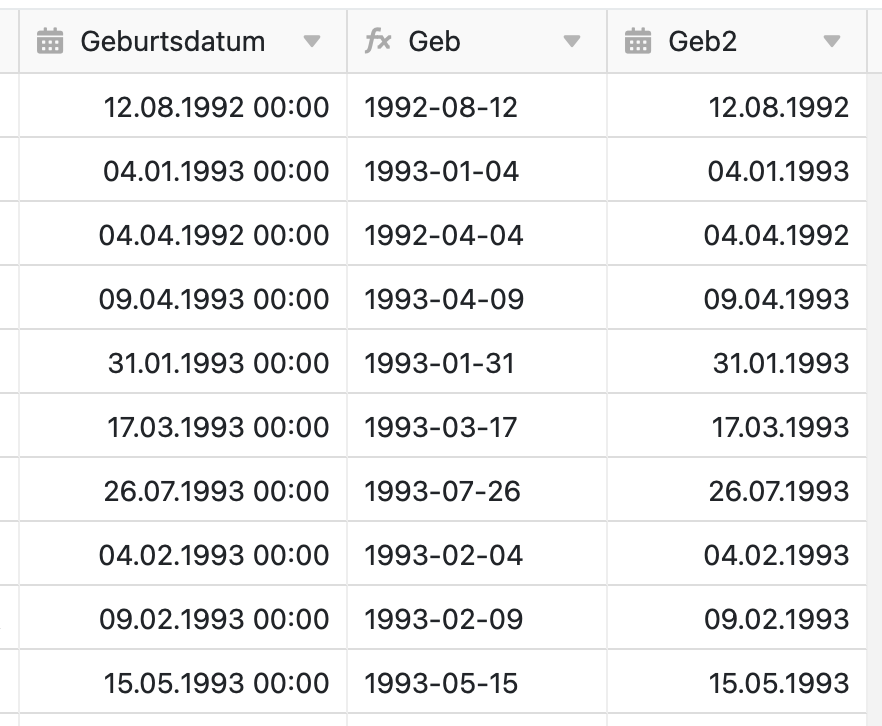Click Geburtsdatum cell 09.04.1993 00:00
Viewport: 882px width, 726px height.
tap(214, 299)
